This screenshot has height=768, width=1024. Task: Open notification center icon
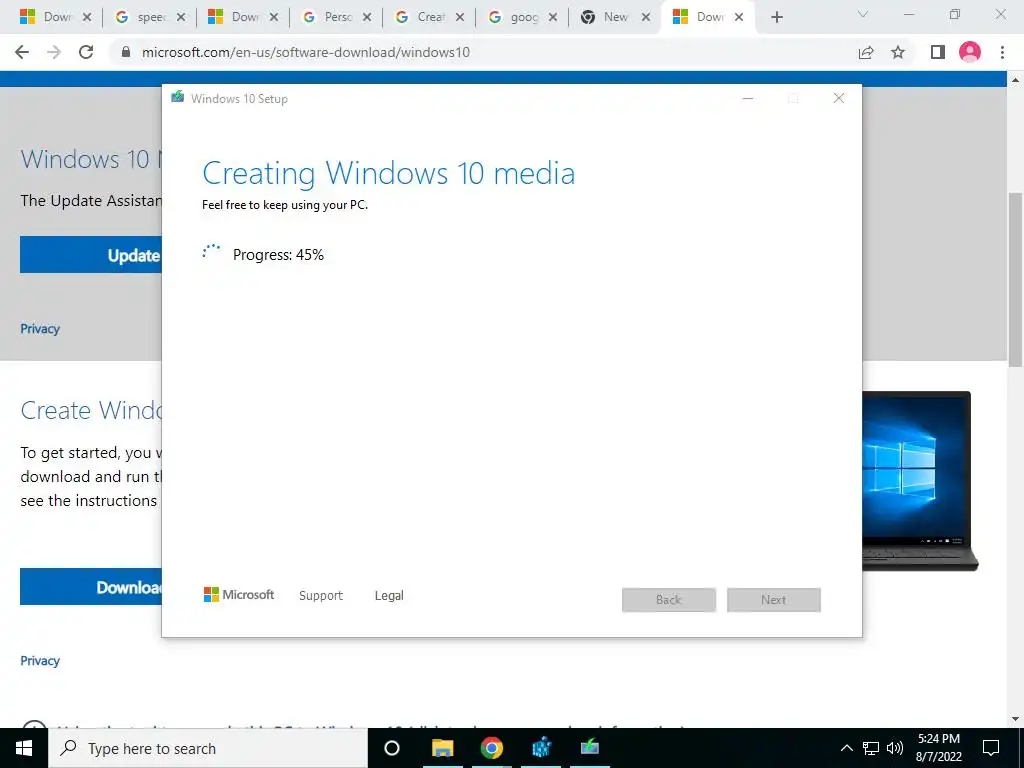[x=991, y=748]
